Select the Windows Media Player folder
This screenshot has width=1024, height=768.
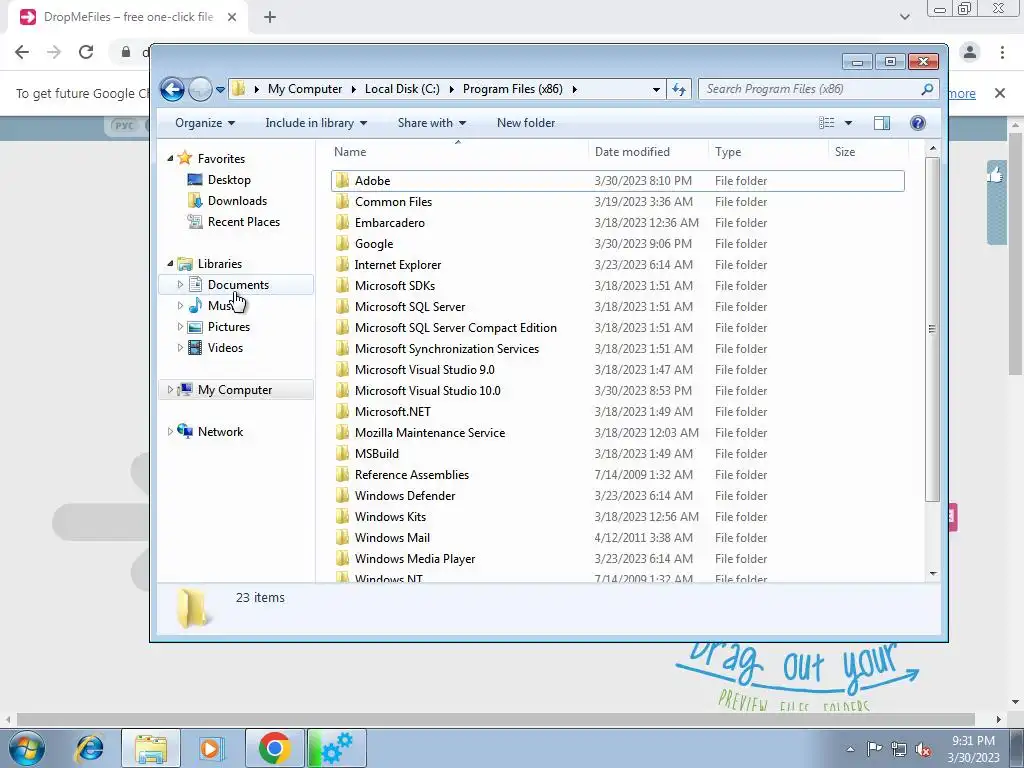[x=415, y=558]
